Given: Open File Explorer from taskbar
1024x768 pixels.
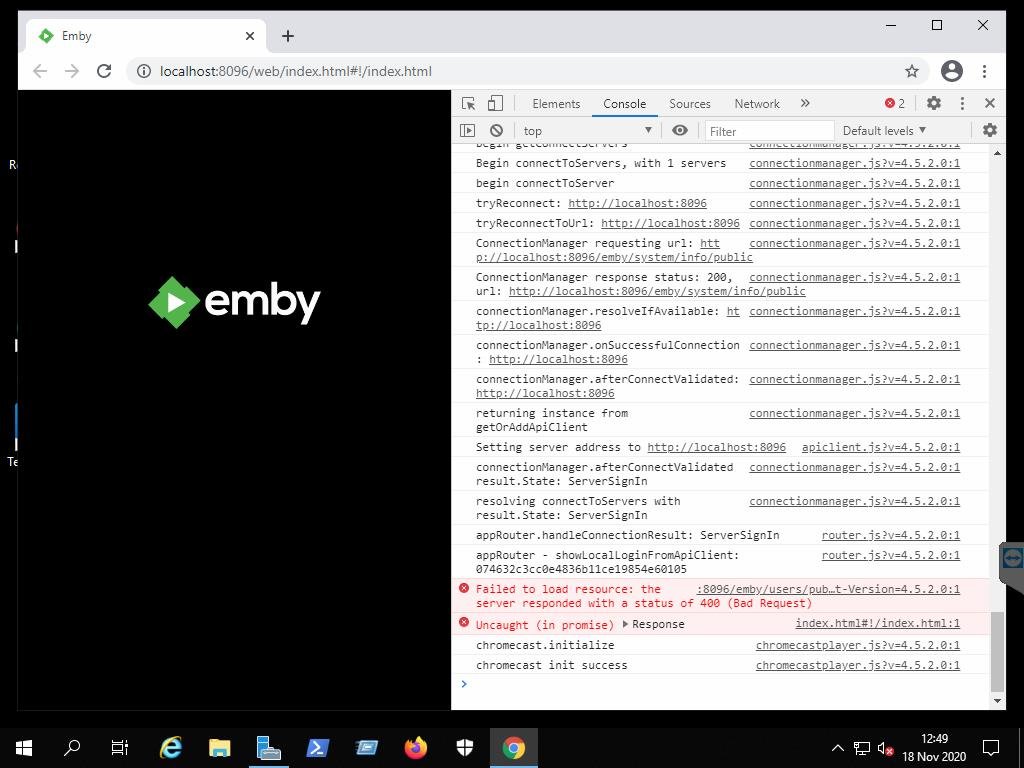Looking at the screenshot, I should tap(219, 748).
